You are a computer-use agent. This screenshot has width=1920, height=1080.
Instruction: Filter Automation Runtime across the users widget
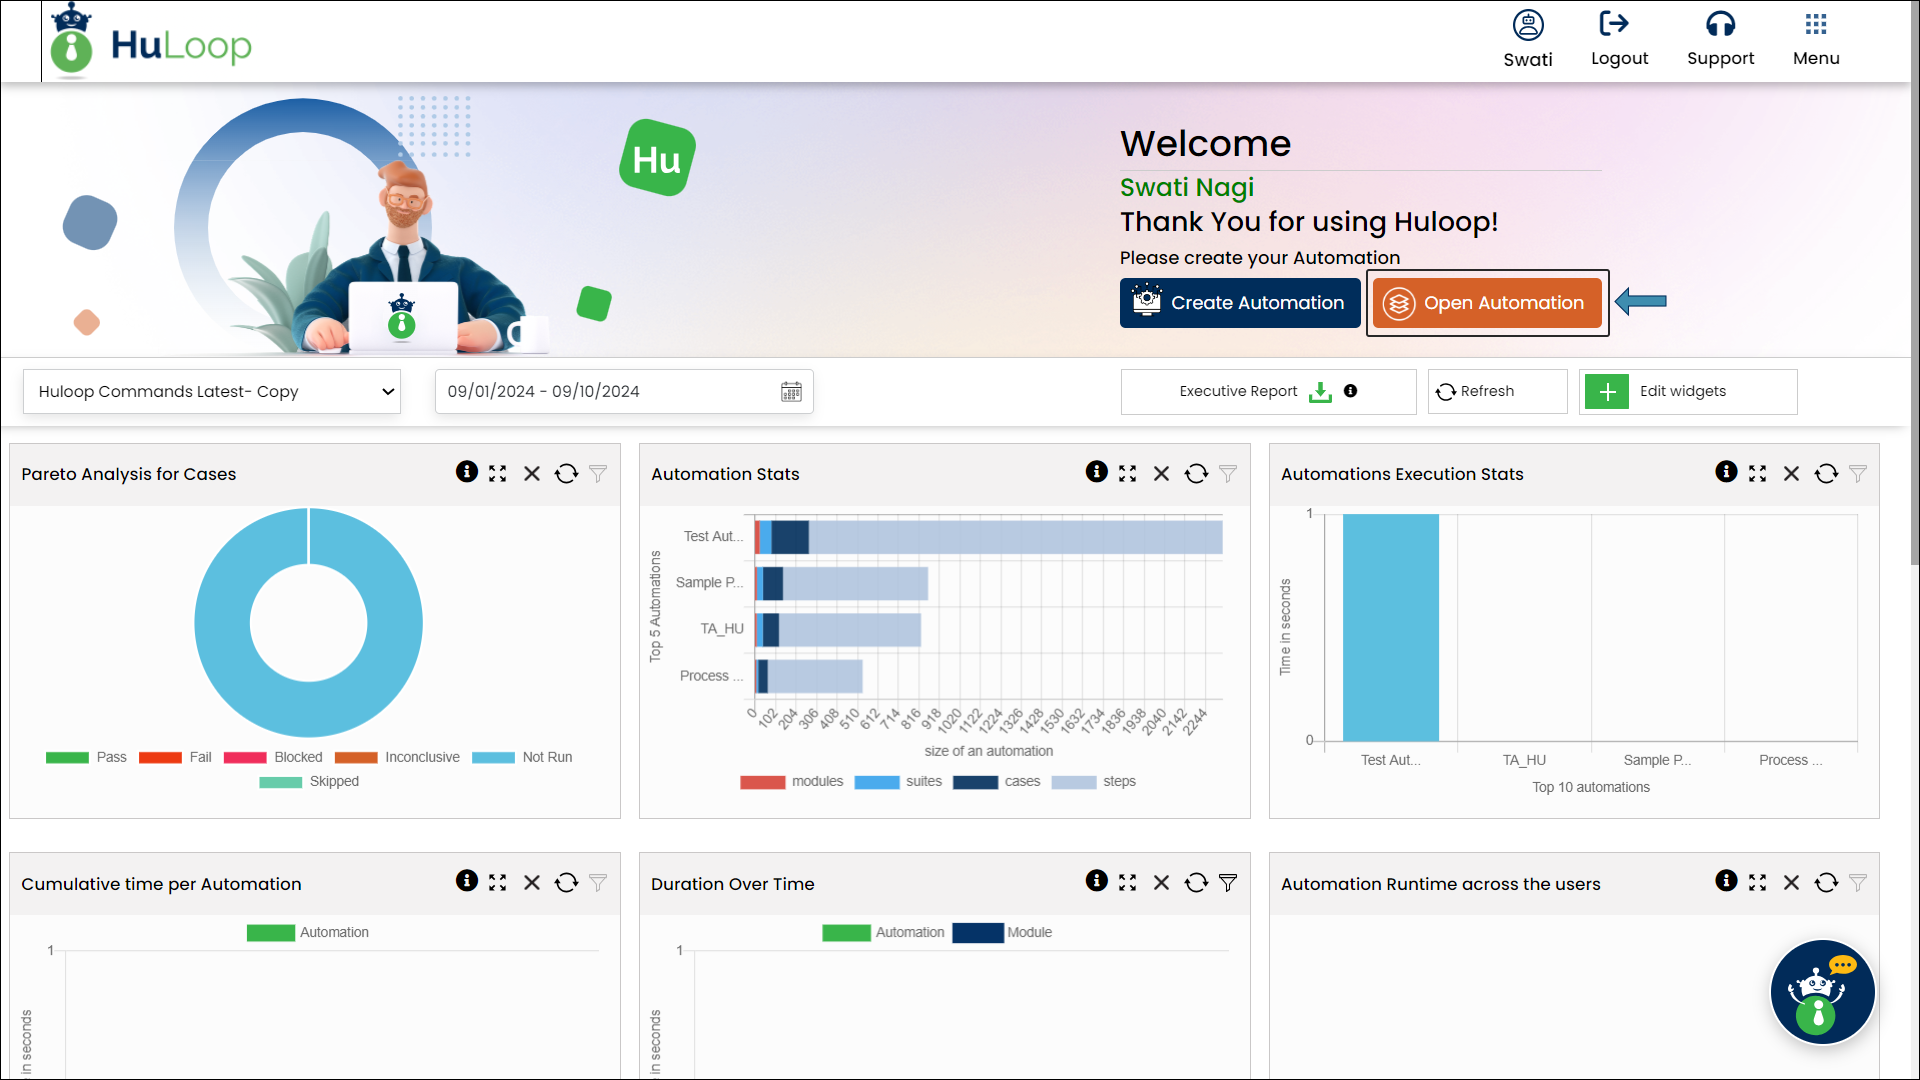[x=1858, y=883]
